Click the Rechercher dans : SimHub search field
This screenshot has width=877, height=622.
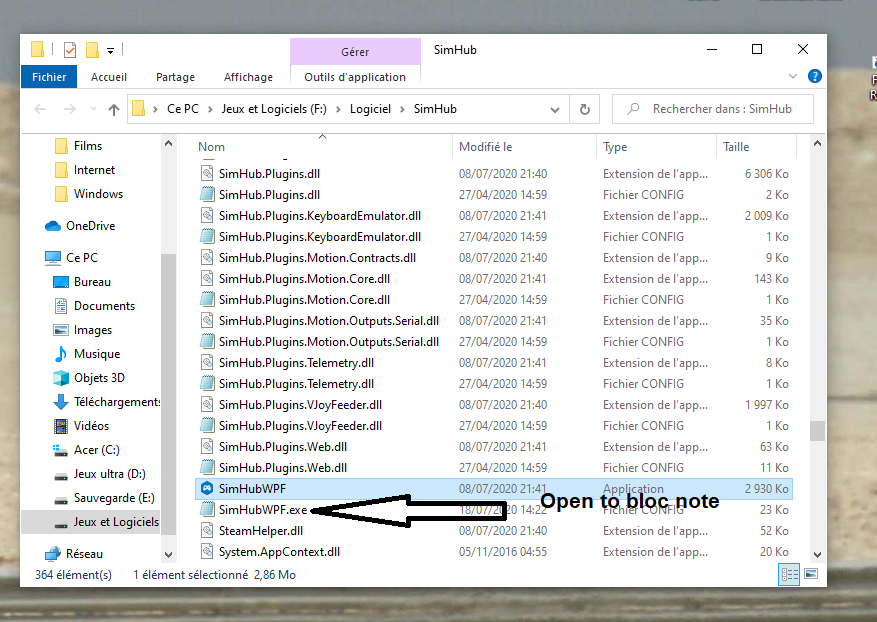pos(713,109)
